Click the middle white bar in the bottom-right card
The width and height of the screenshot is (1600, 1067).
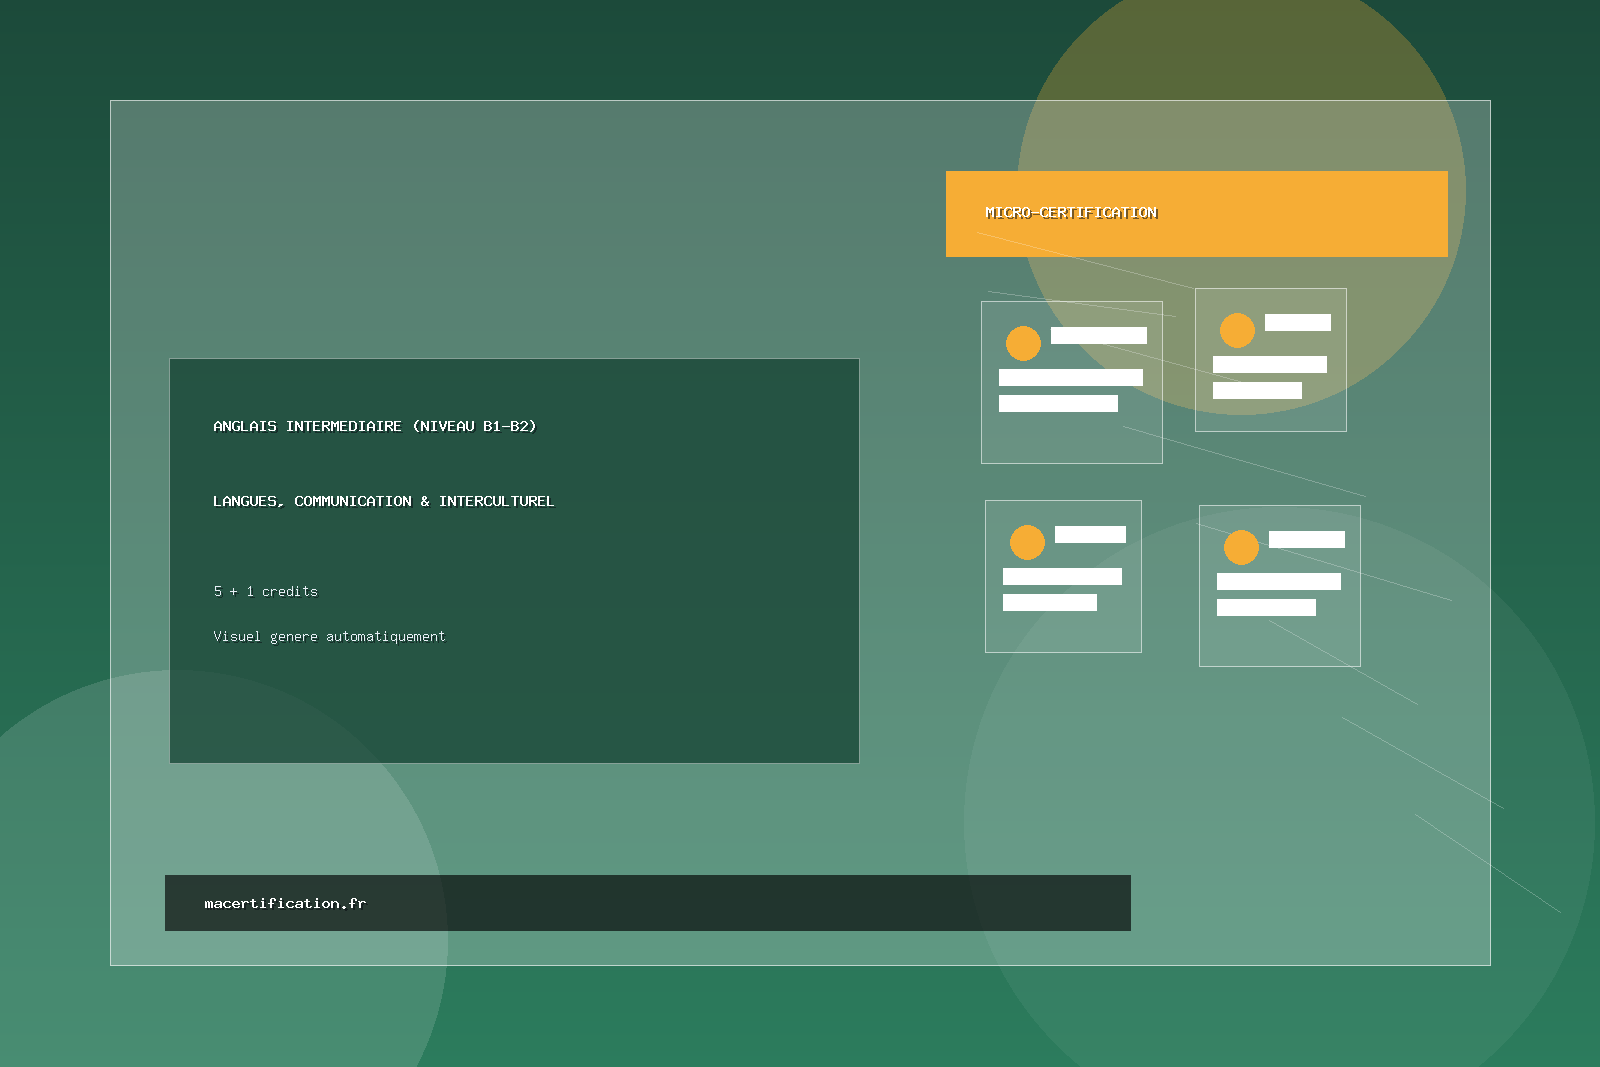click(1278, 581)
